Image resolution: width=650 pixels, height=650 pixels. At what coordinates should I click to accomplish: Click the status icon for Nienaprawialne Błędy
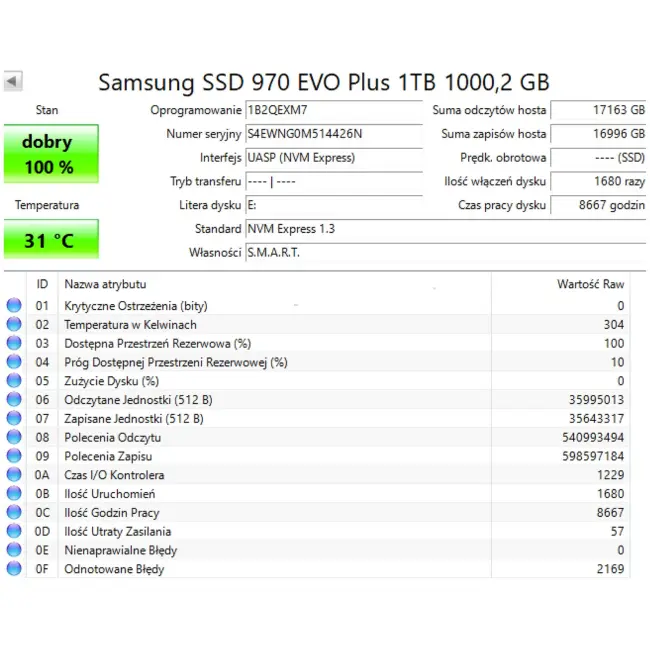(x=14, y=550)
